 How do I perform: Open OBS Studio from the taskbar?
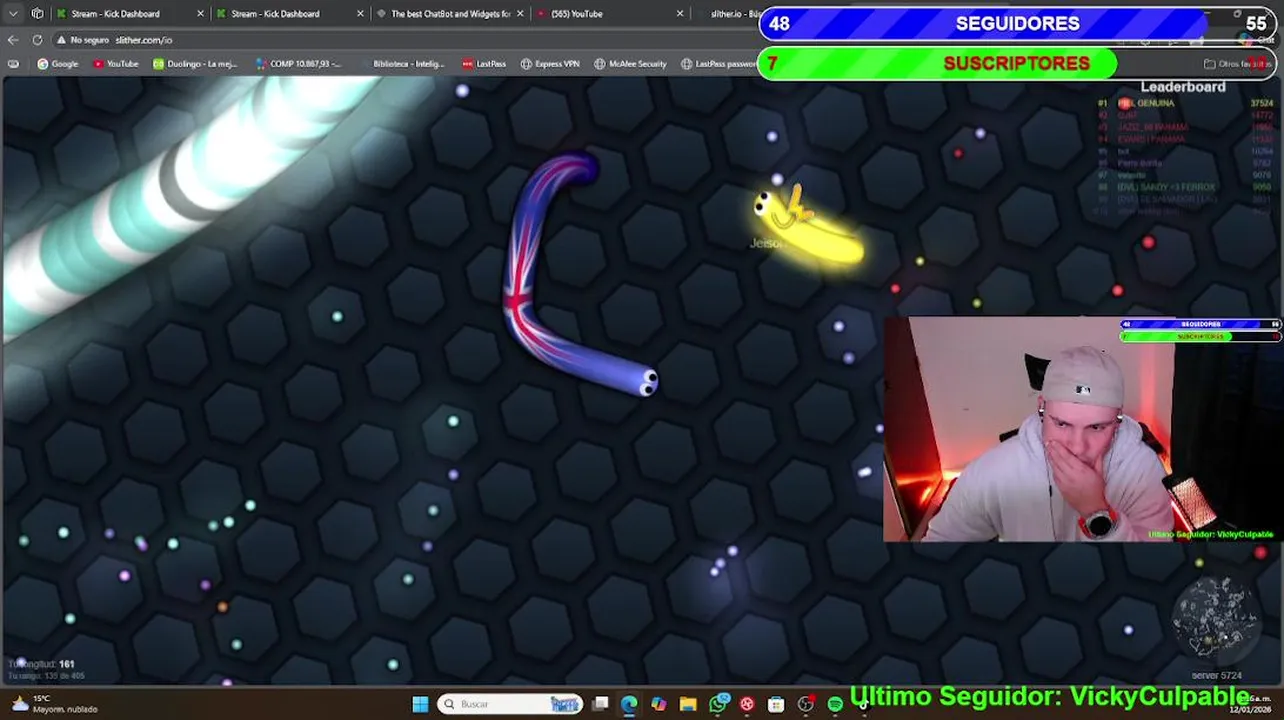pos(806,705)
